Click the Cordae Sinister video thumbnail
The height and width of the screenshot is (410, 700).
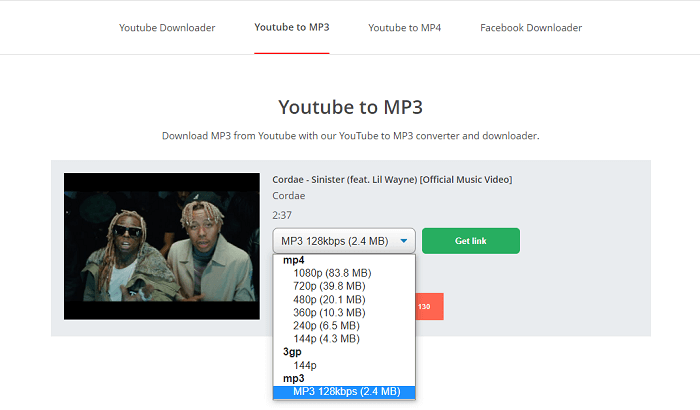point(161,246)
